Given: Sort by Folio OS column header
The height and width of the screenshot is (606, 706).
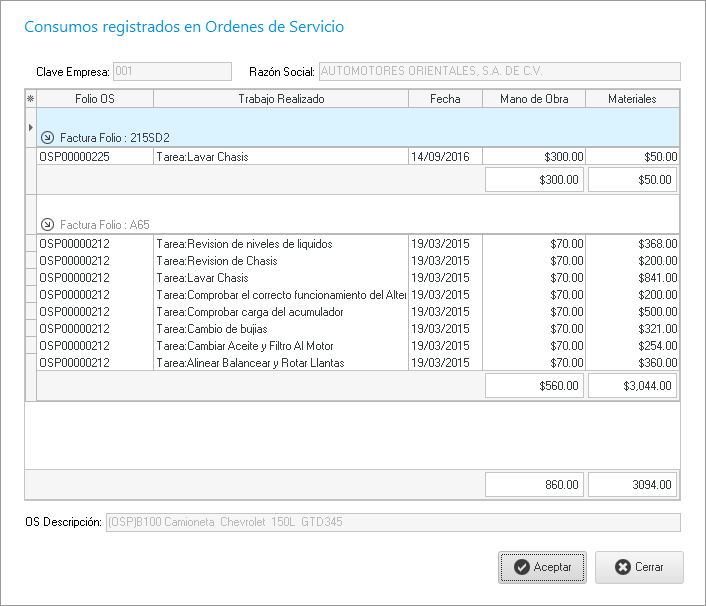Looking at the screenshot, I should click(95, 99).
